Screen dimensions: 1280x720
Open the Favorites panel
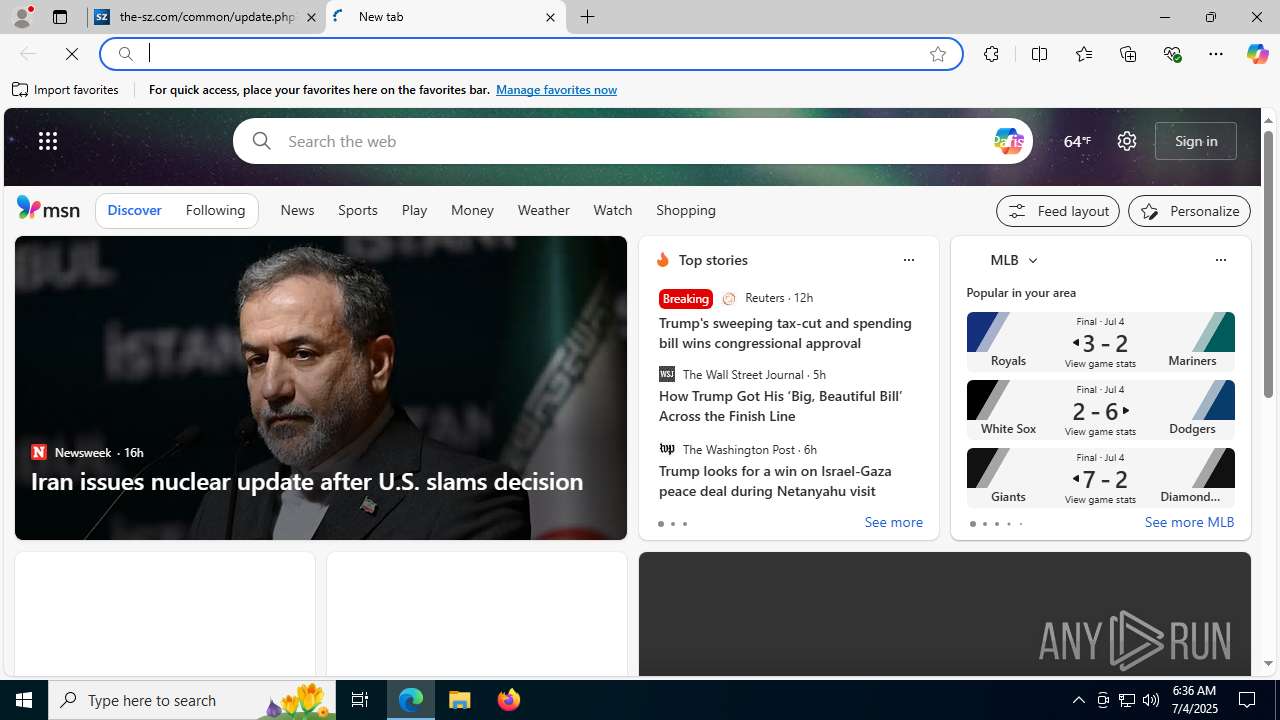tap(1083, 54)
